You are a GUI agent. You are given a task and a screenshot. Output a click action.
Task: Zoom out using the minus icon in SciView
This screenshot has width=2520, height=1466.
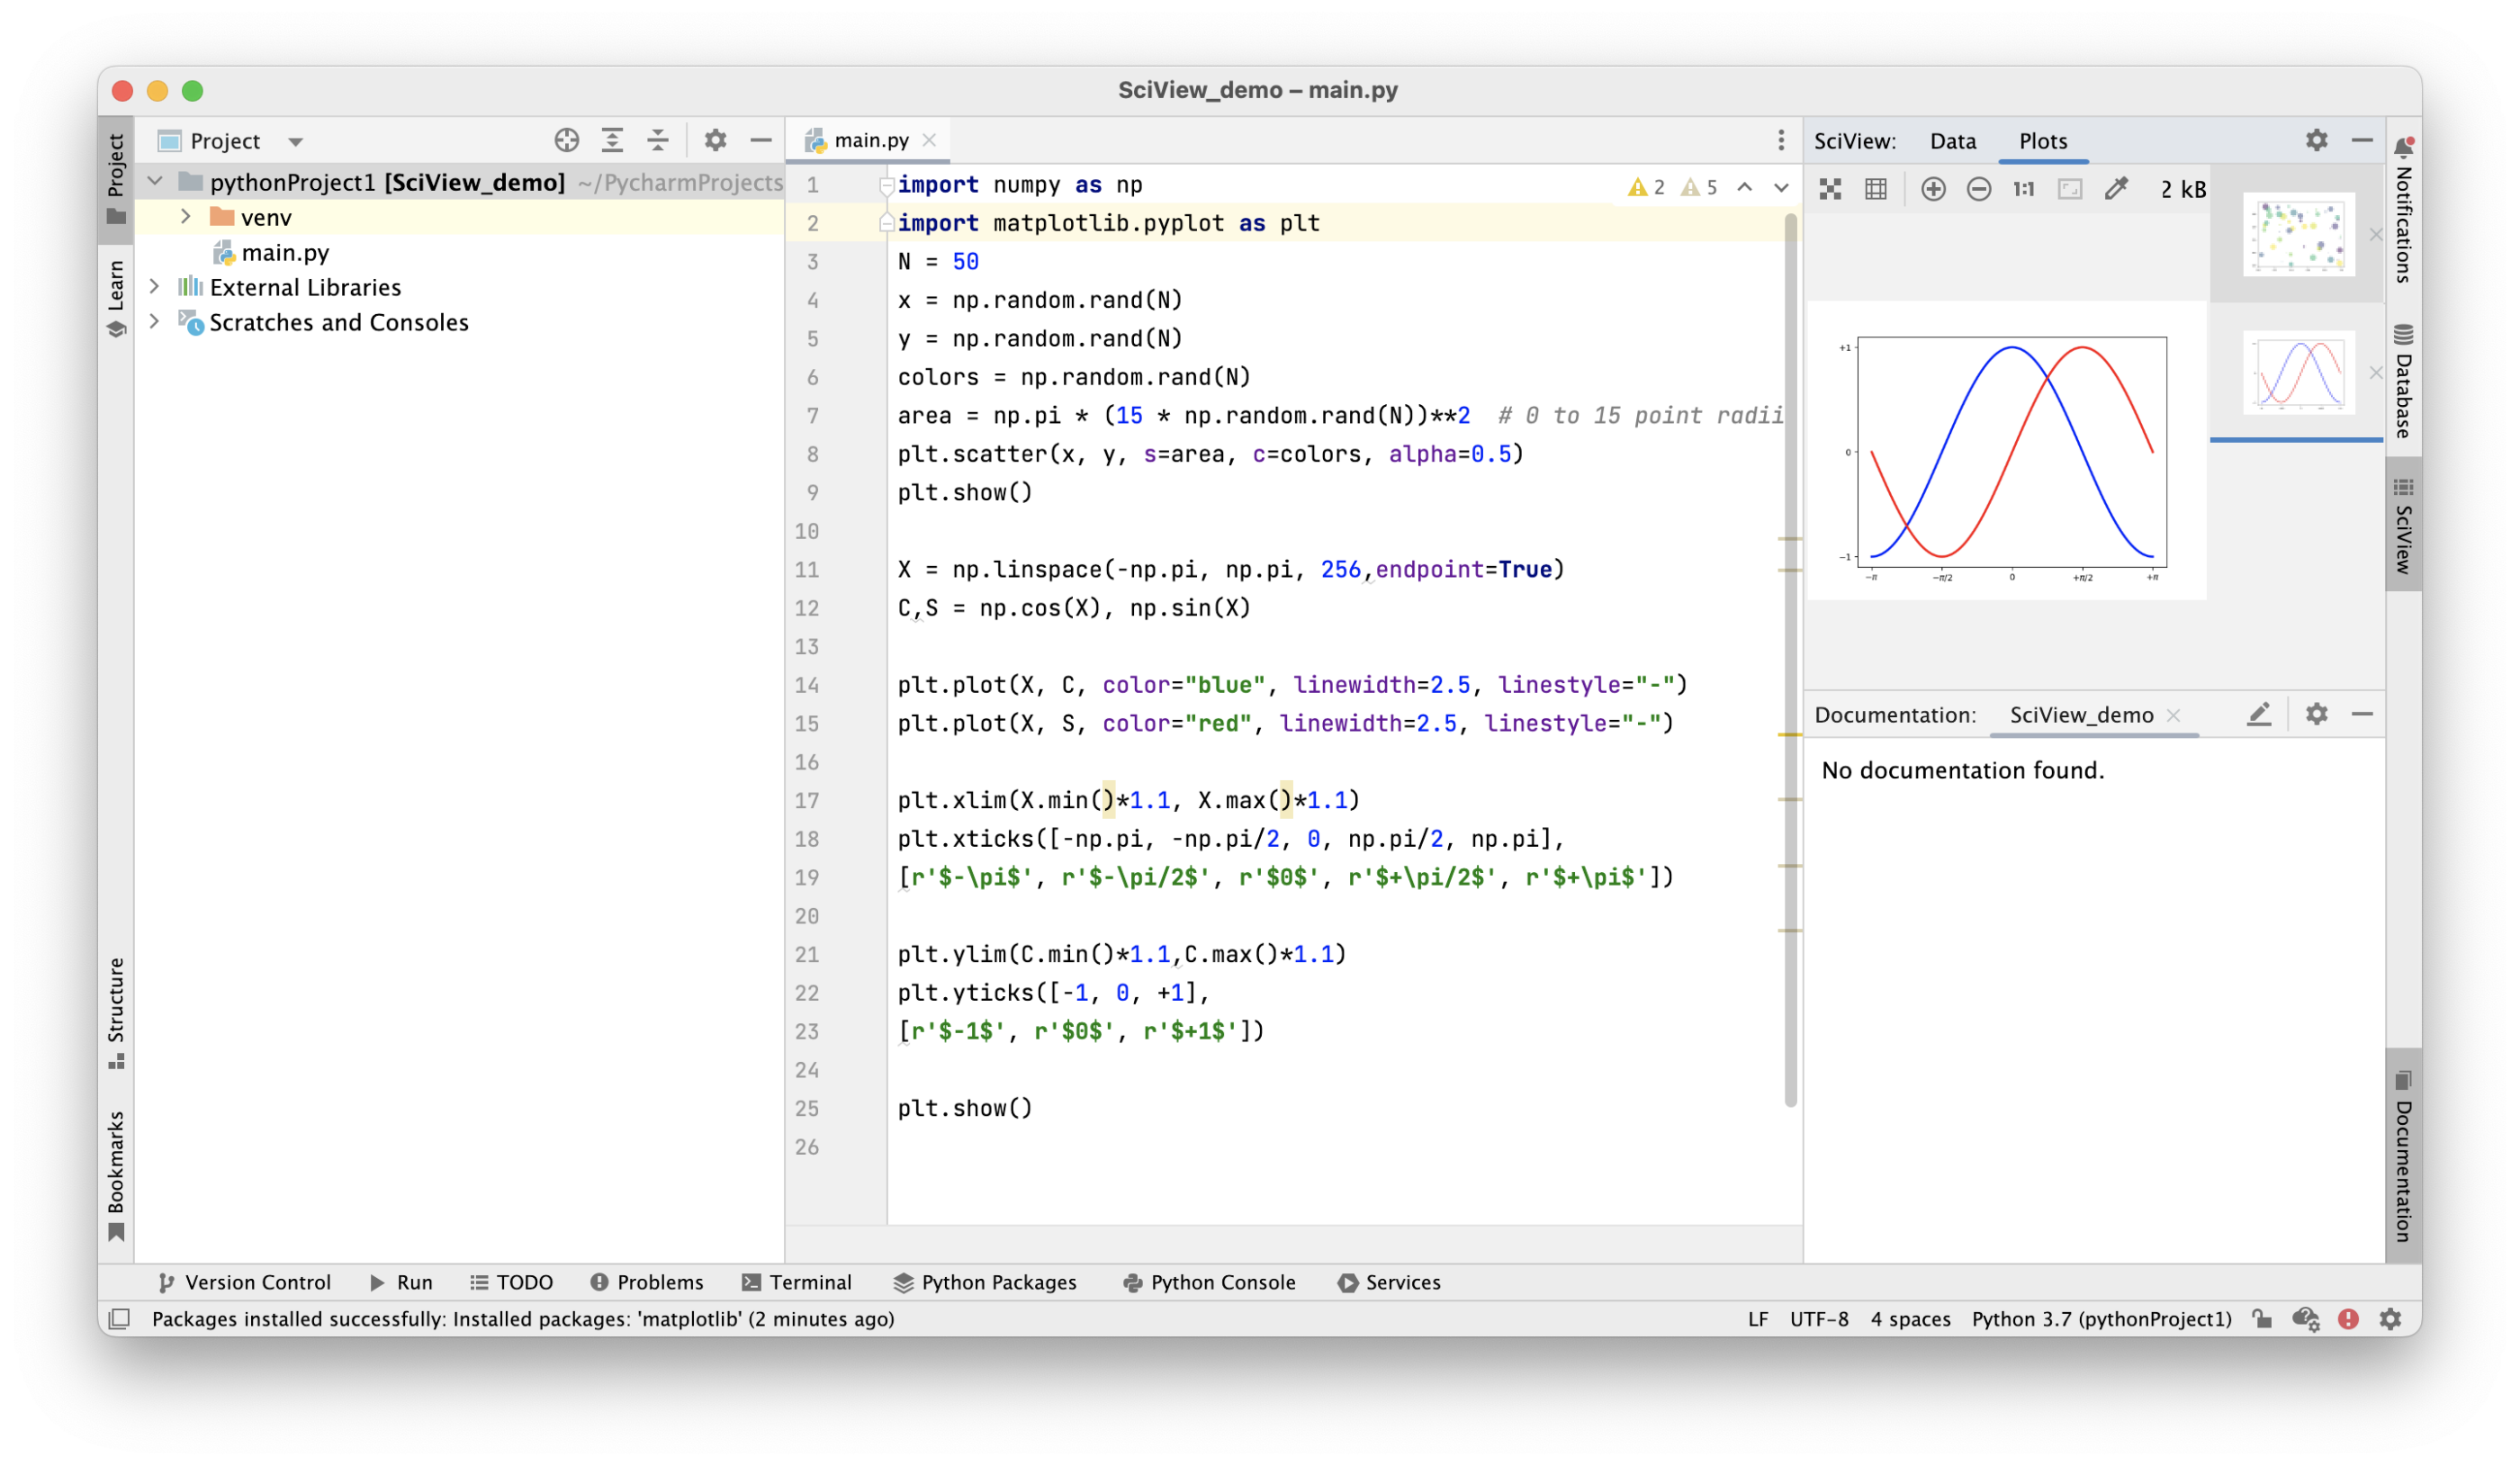click(x=1978, y=188)
